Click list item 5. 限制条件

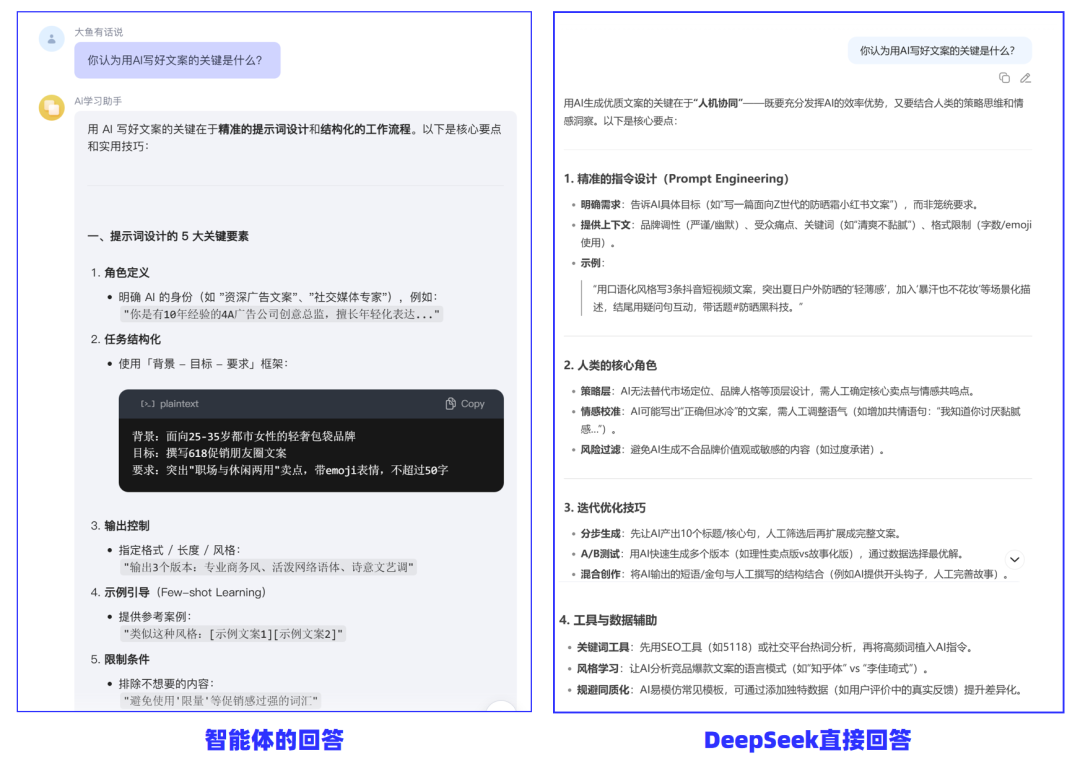(120, 659)
